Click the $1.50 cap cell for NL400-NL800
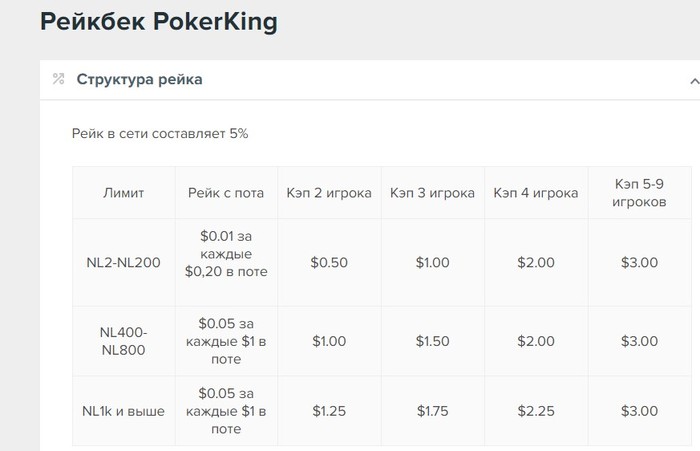 tap(432, 341)
